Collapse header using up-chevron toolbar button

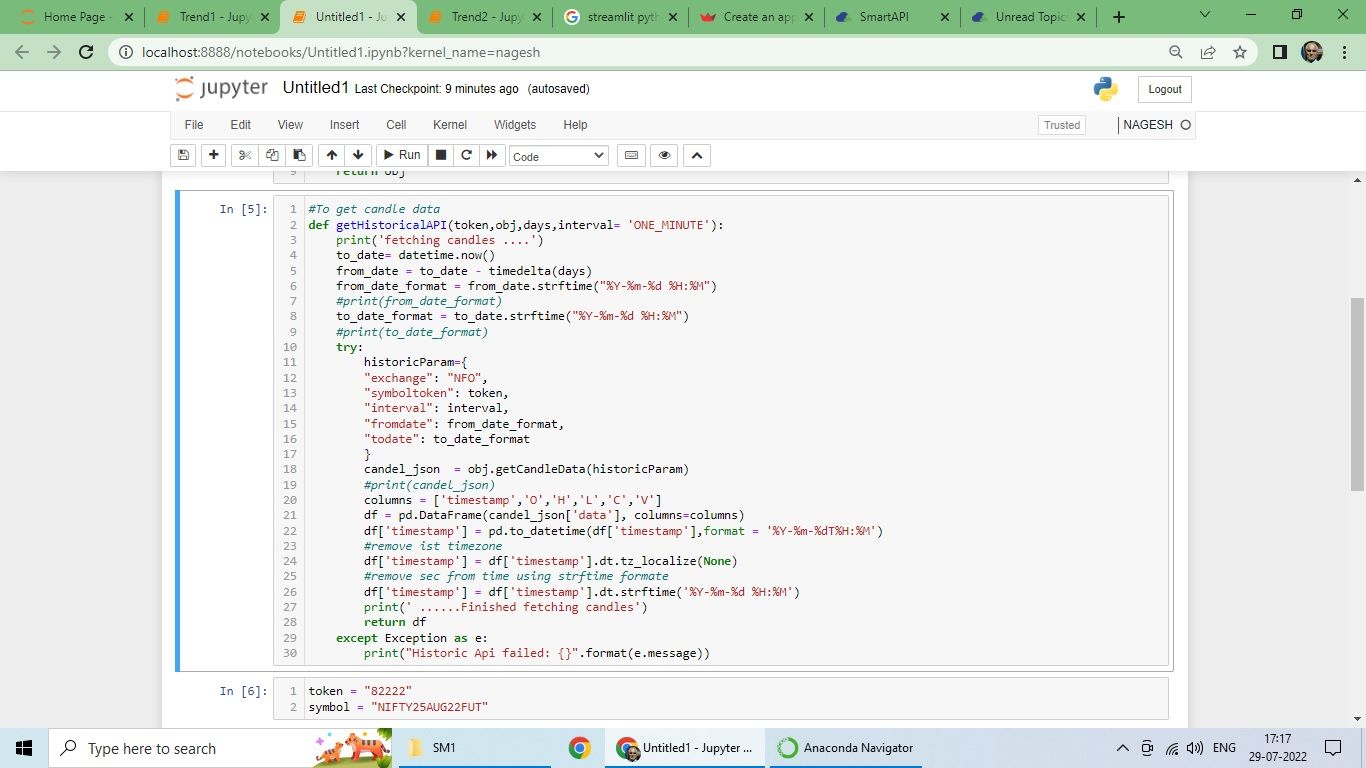[x=697, y=155]
